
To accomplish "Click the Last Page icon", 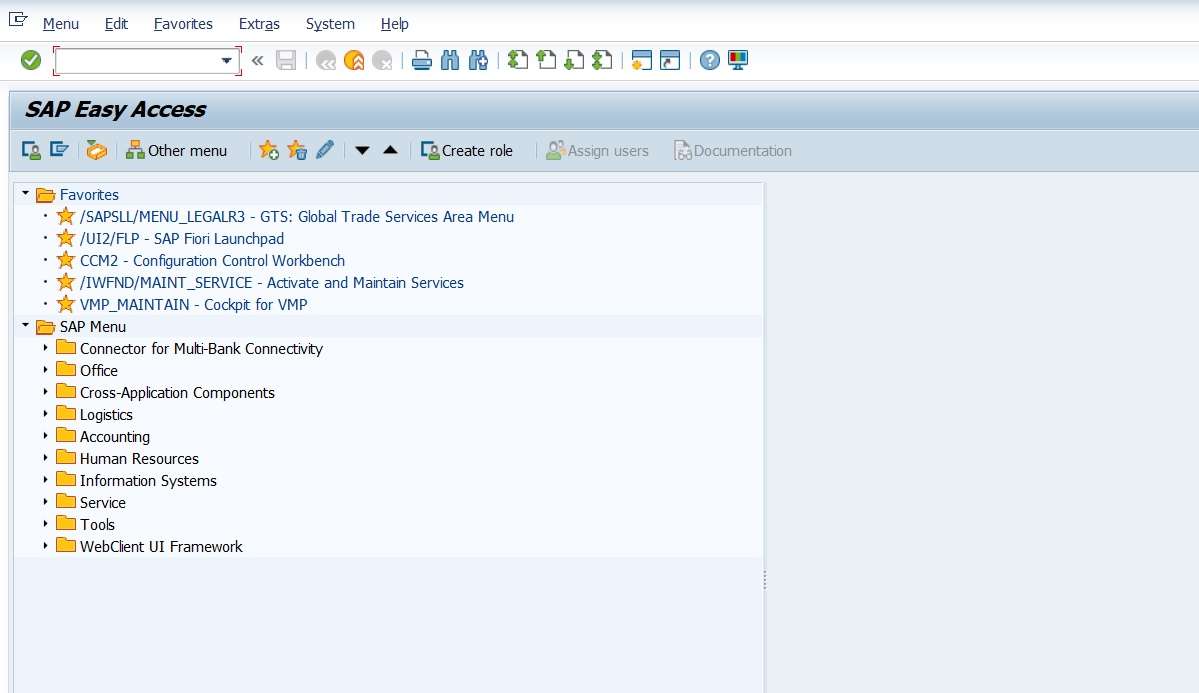I will [x=603, y=60].
